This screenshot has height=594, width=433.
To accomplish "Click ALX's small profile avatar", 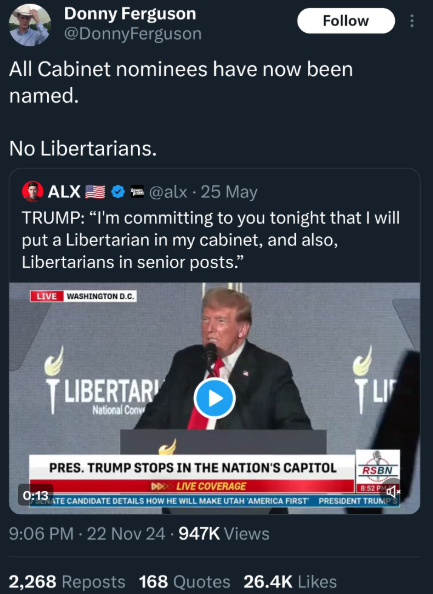I will coord(33,191).
